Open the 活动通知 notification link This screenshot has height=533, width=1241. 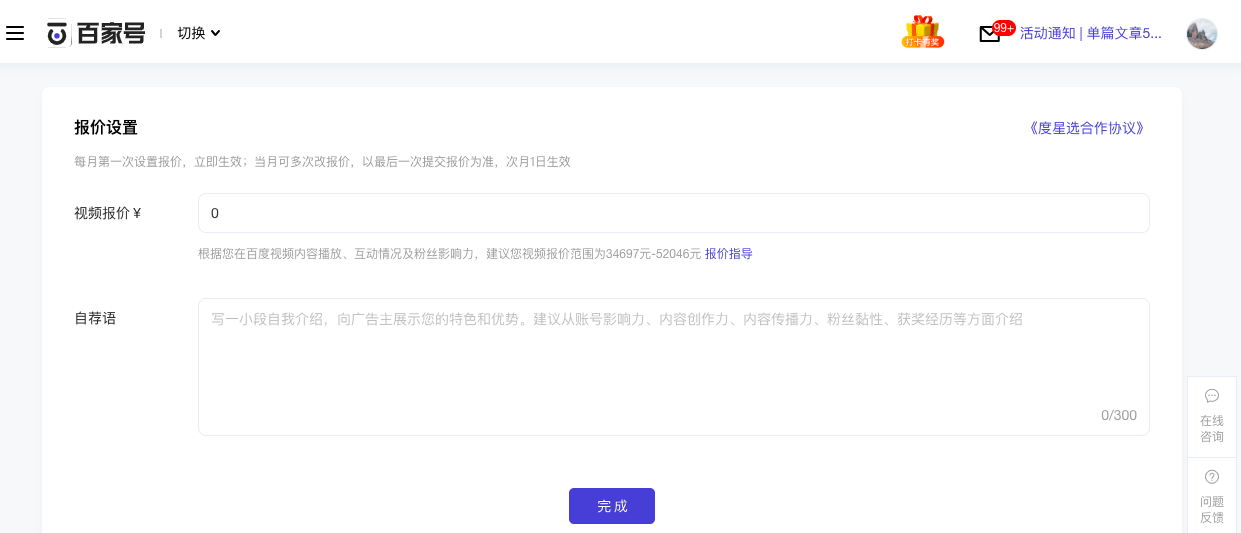[x=1091, y=33]
